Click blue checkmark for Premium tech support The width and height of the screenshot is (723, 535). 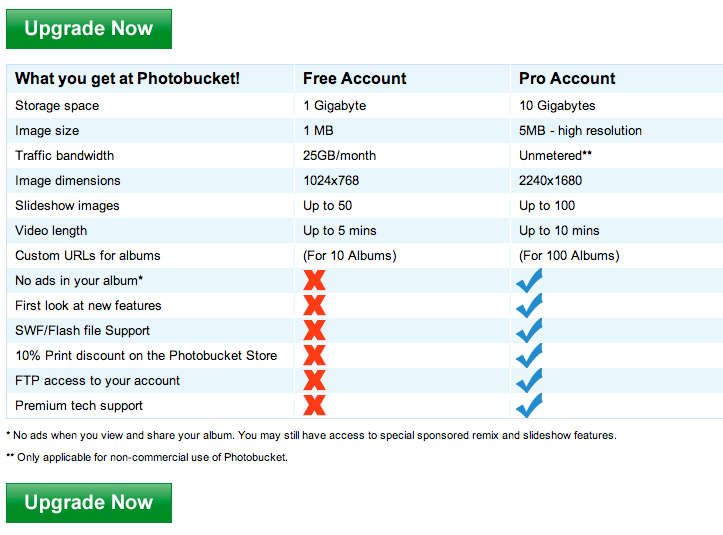point(530,406)
